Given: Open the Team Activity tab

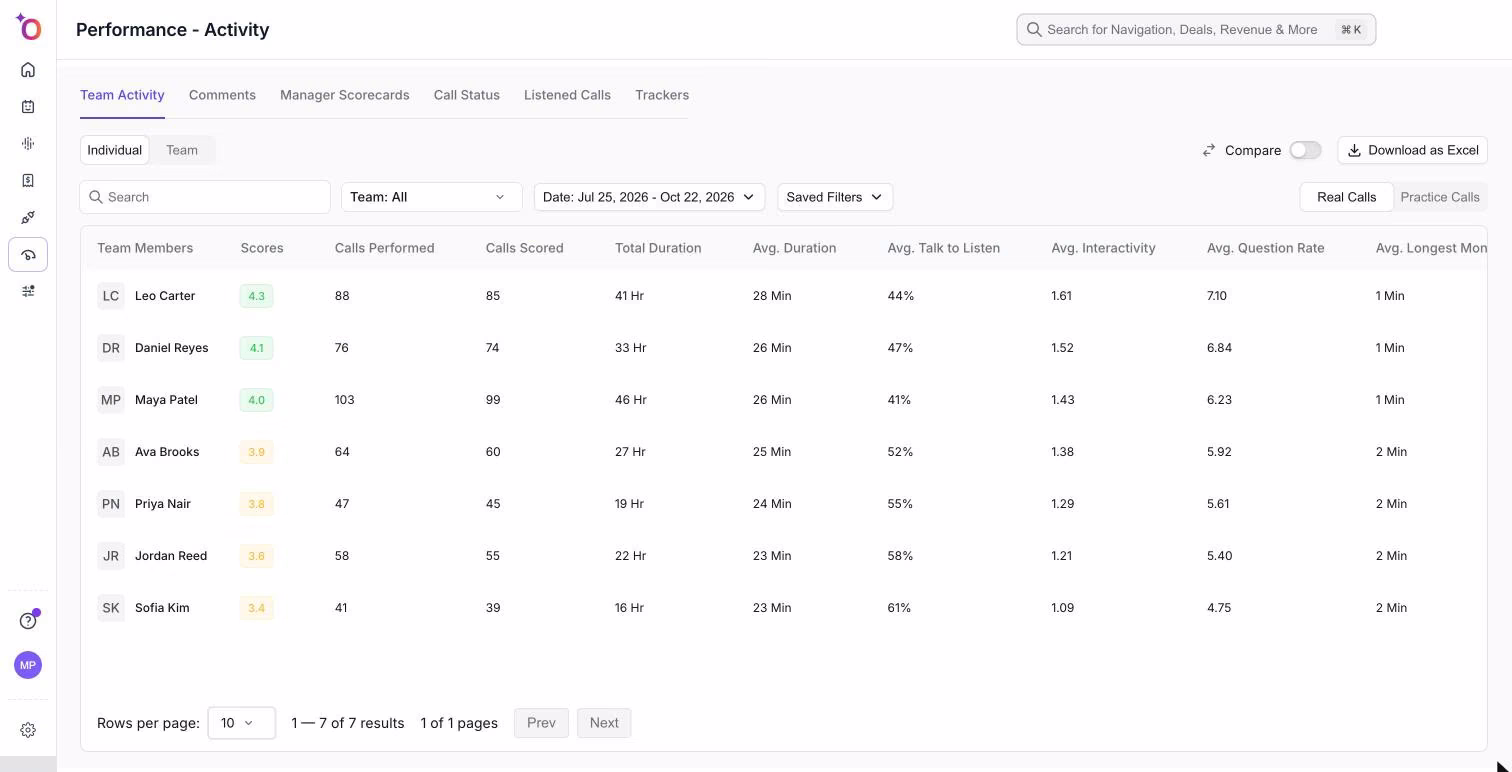Looking at the screenshot, I should click(x=122, y=95).
